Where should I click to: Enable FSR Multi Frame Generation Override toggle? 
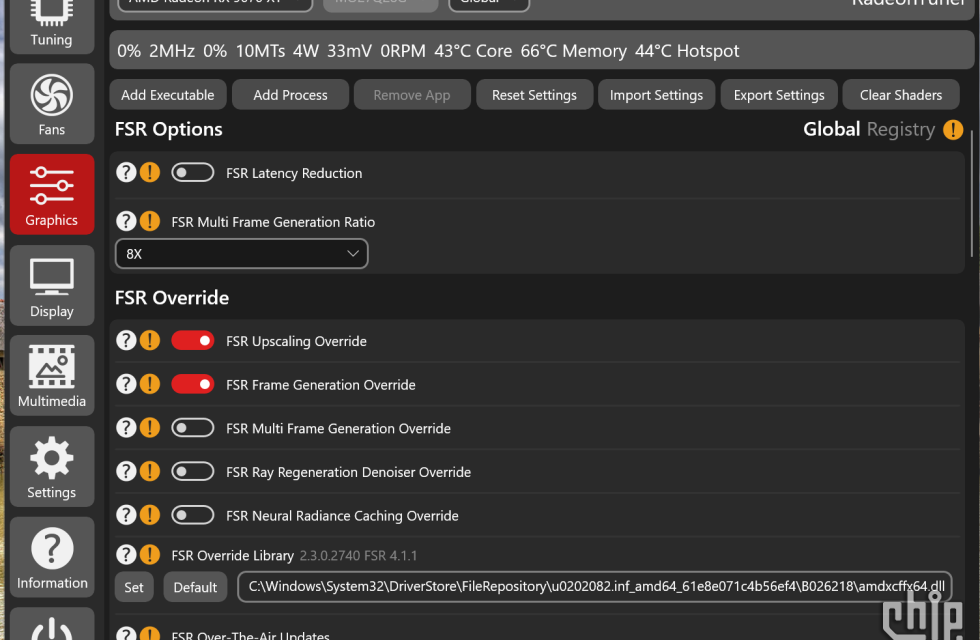pos(192,428)
